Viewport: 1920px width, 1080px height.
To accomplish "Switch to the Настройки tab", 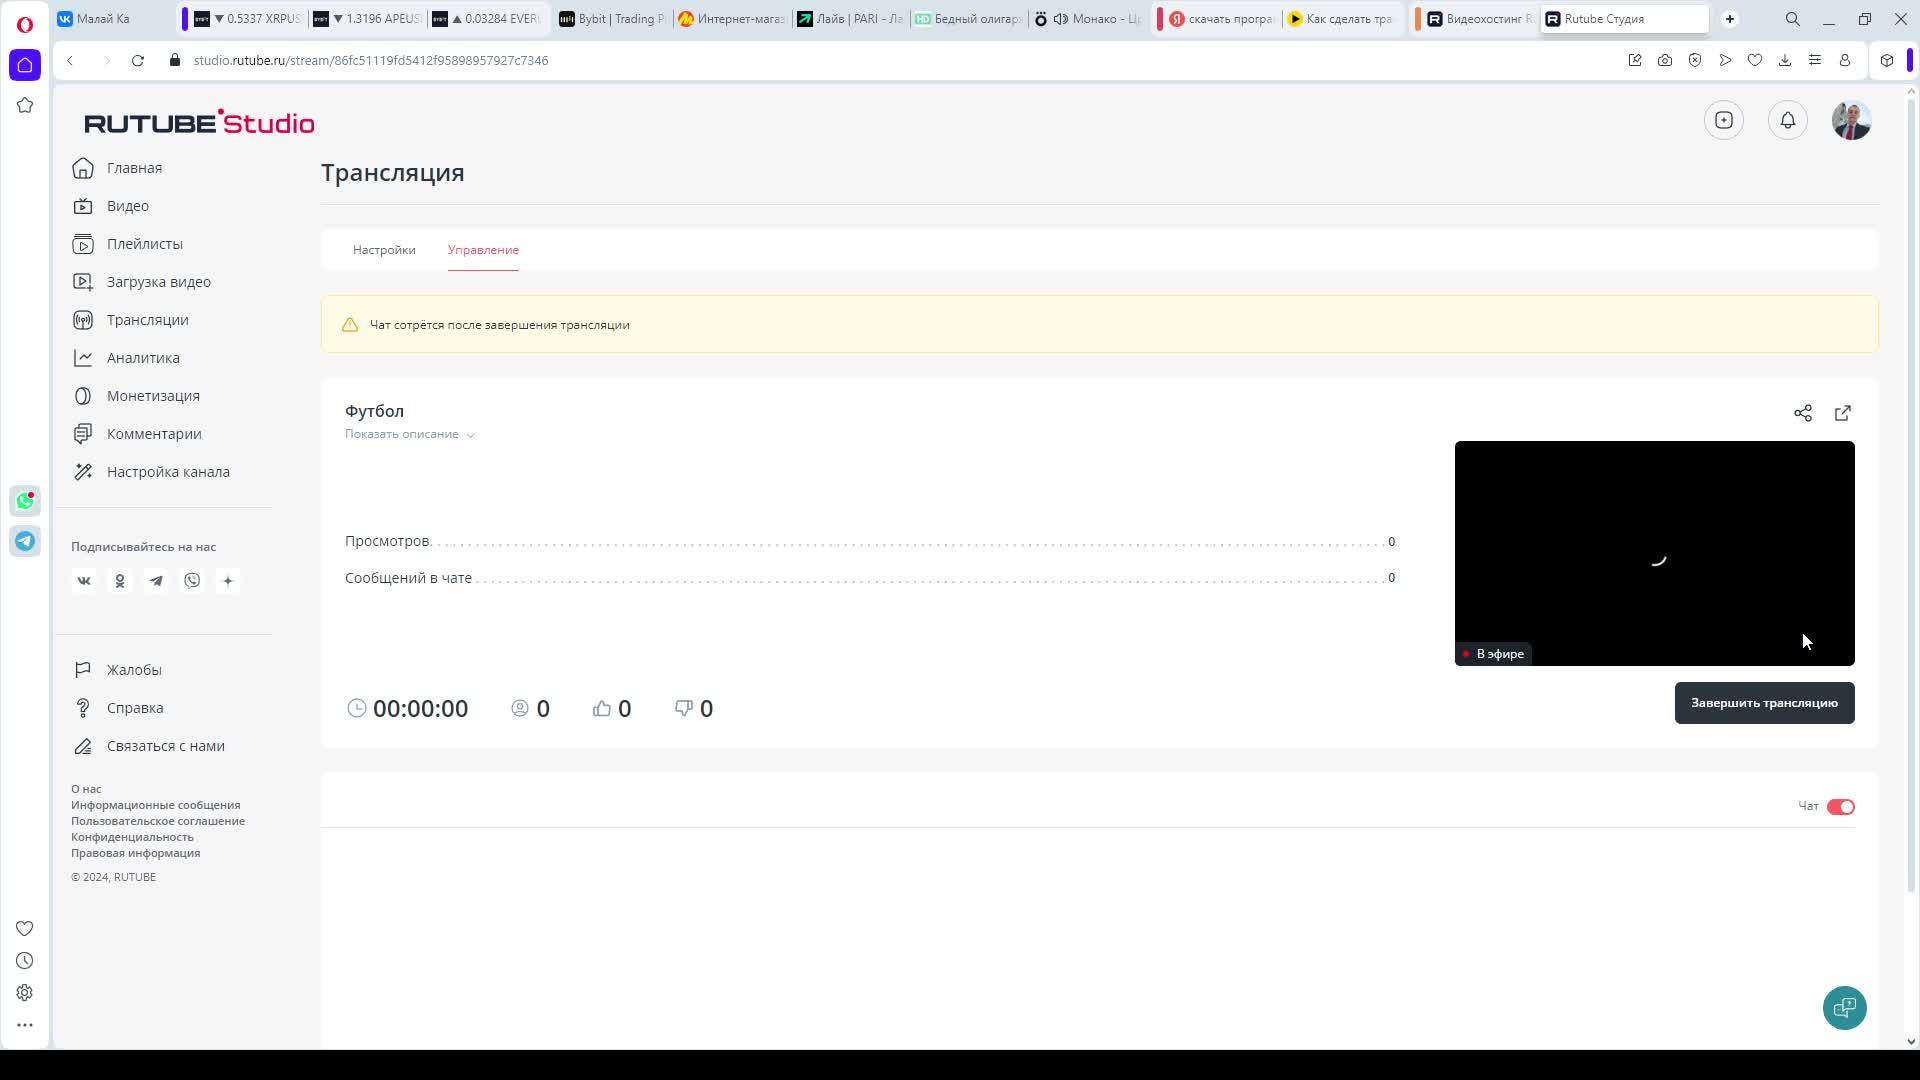I will pos(384,250).
